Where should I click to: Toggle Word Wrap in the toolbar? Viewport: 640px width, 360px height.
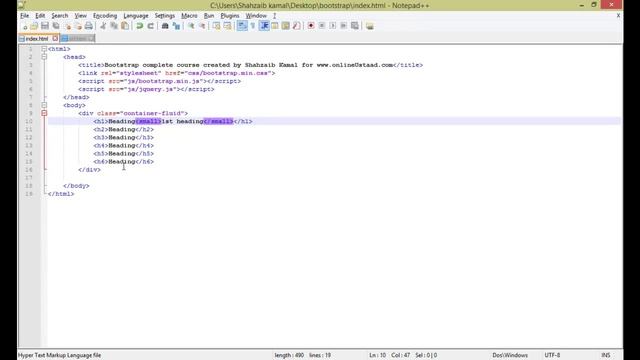coord(242,26)
